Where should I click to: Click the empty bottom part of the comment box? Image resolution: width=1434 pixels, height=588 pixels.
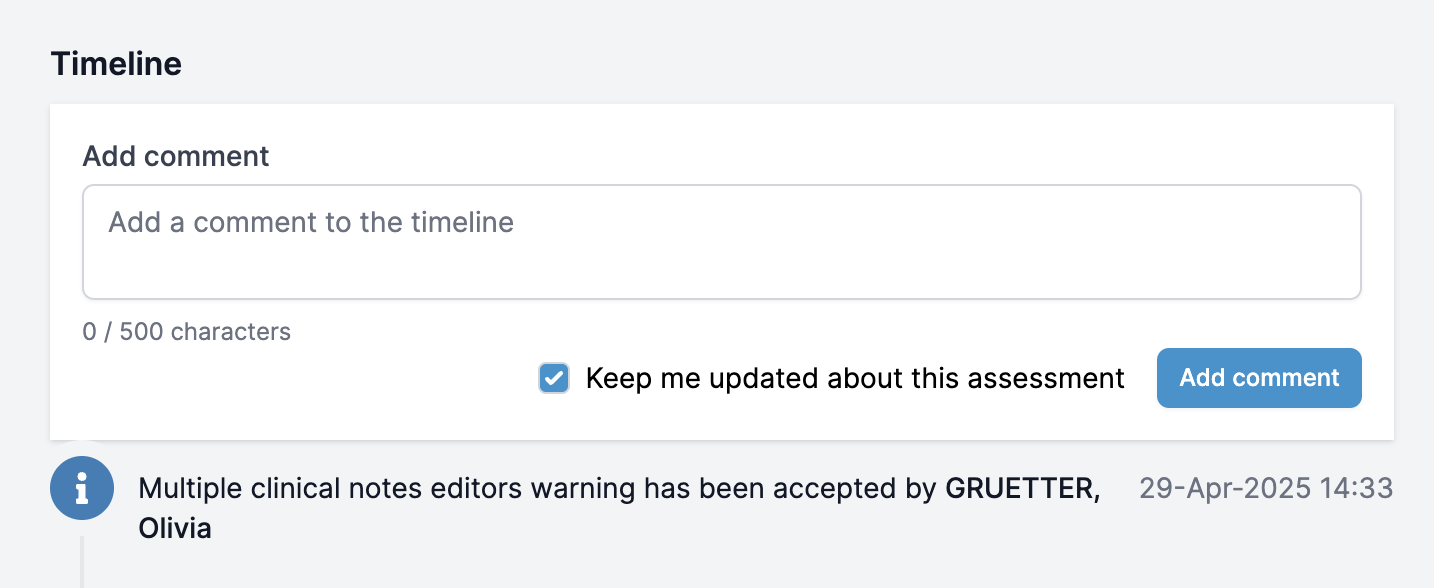click(x=721, y=275)
